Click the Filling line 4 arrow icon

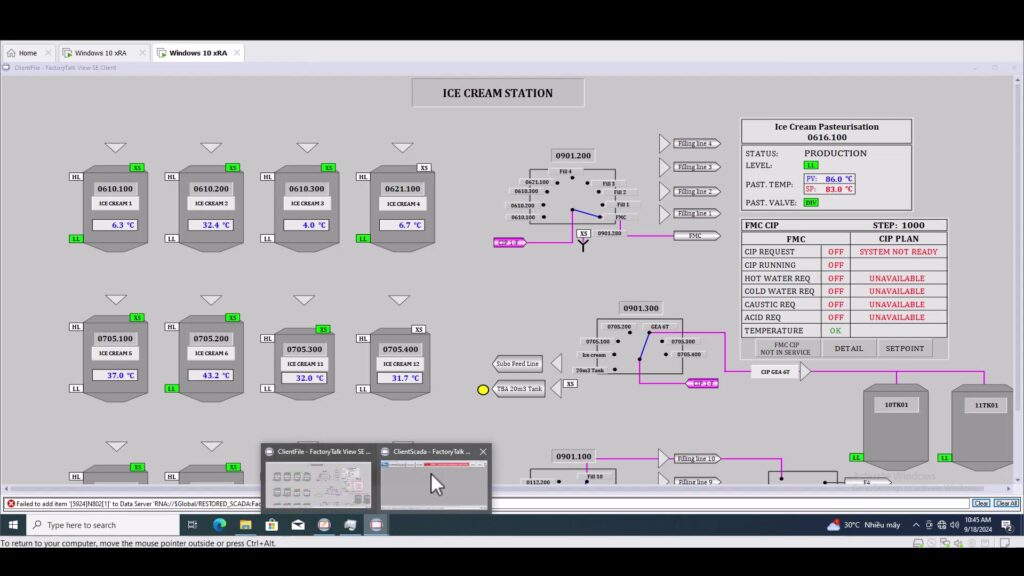pyautogui.click(x=665, y=144)
